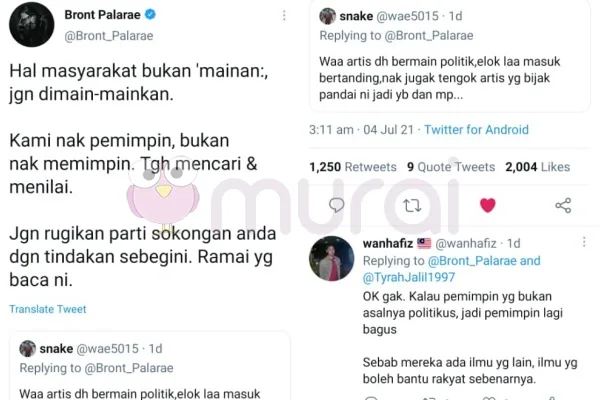The height and width of the screenshot is (400, 600).
Task: View the 9 Quote Tweets list
Action: 451,167
